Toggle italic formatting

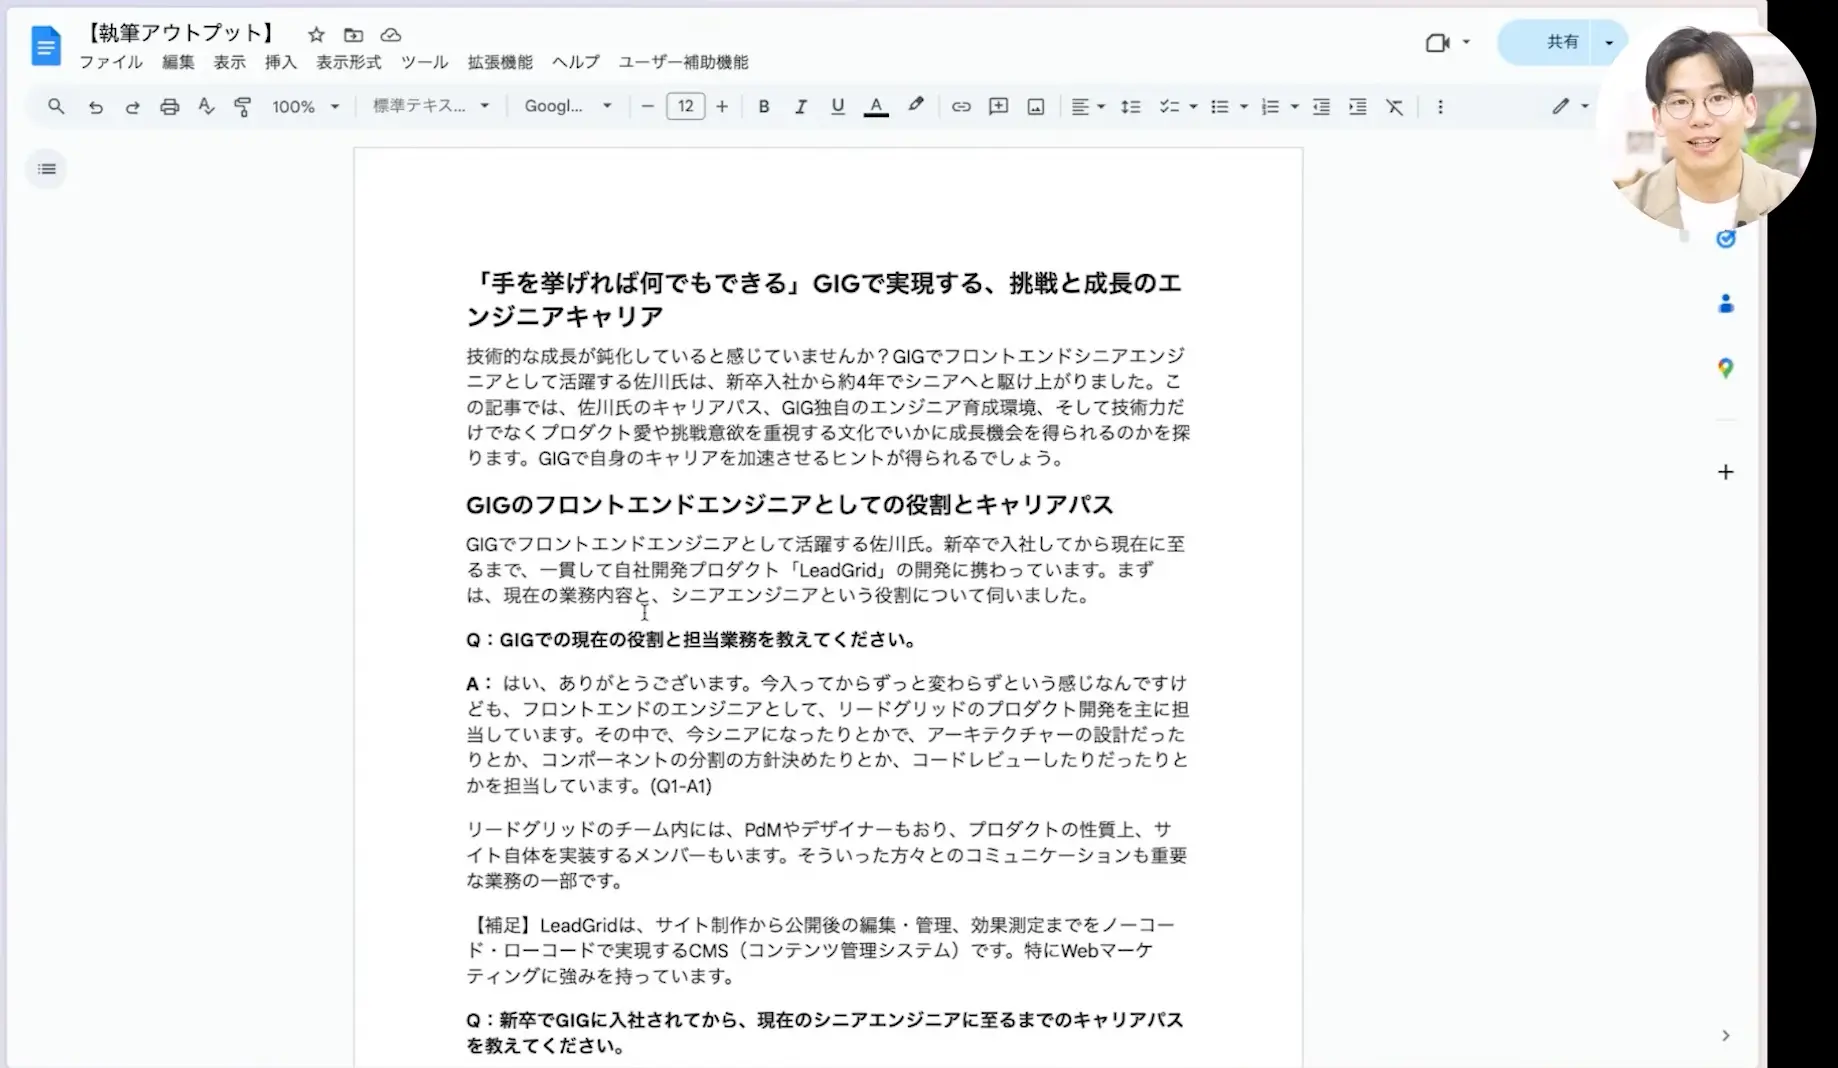pyautogui.click(x=800, y=107)
